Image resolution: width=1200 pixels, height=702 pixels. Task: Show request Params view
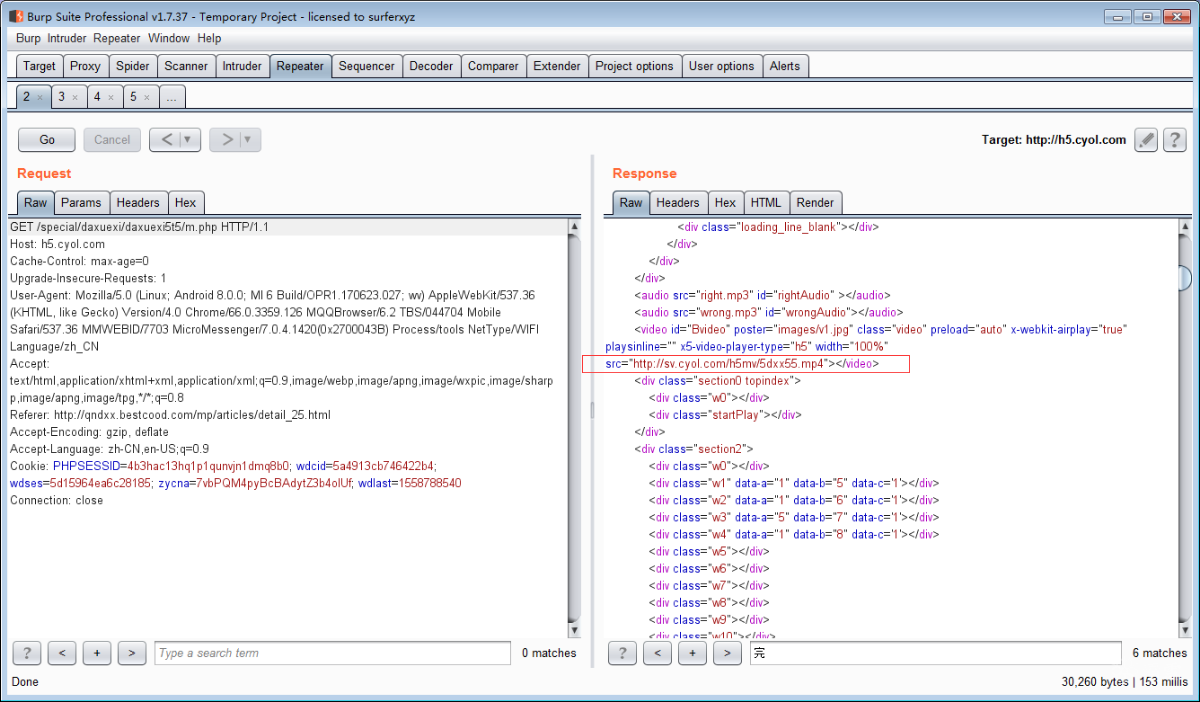81,202
